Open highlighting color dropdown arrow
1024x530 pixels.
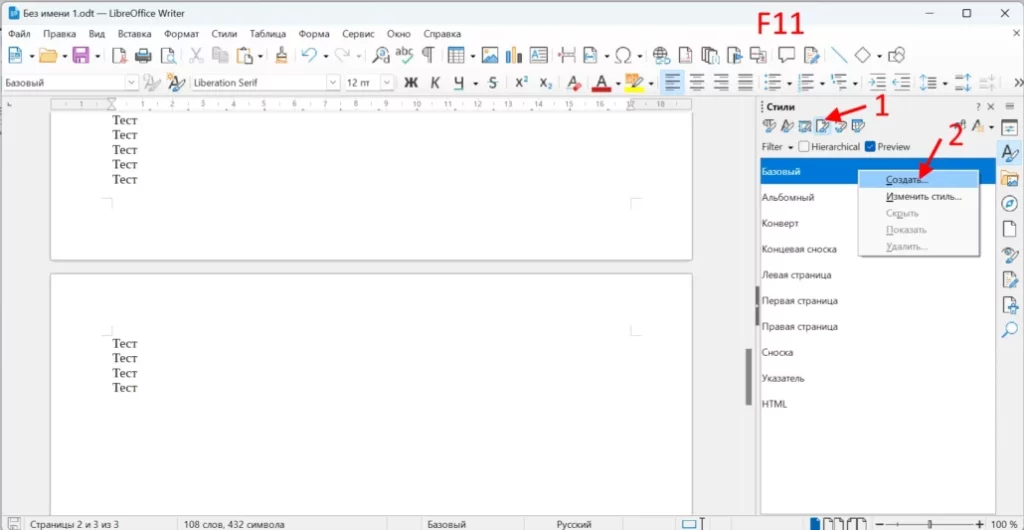651,84
